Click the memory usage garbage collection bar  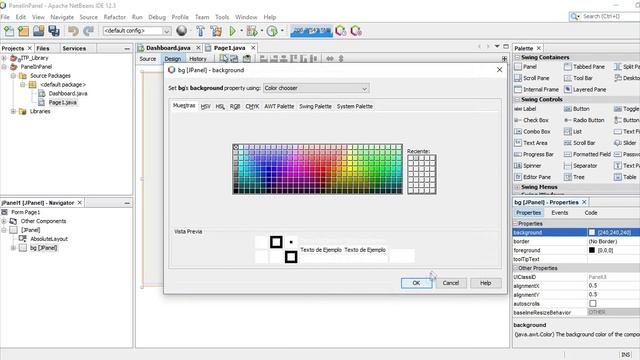tap(311, 31)
